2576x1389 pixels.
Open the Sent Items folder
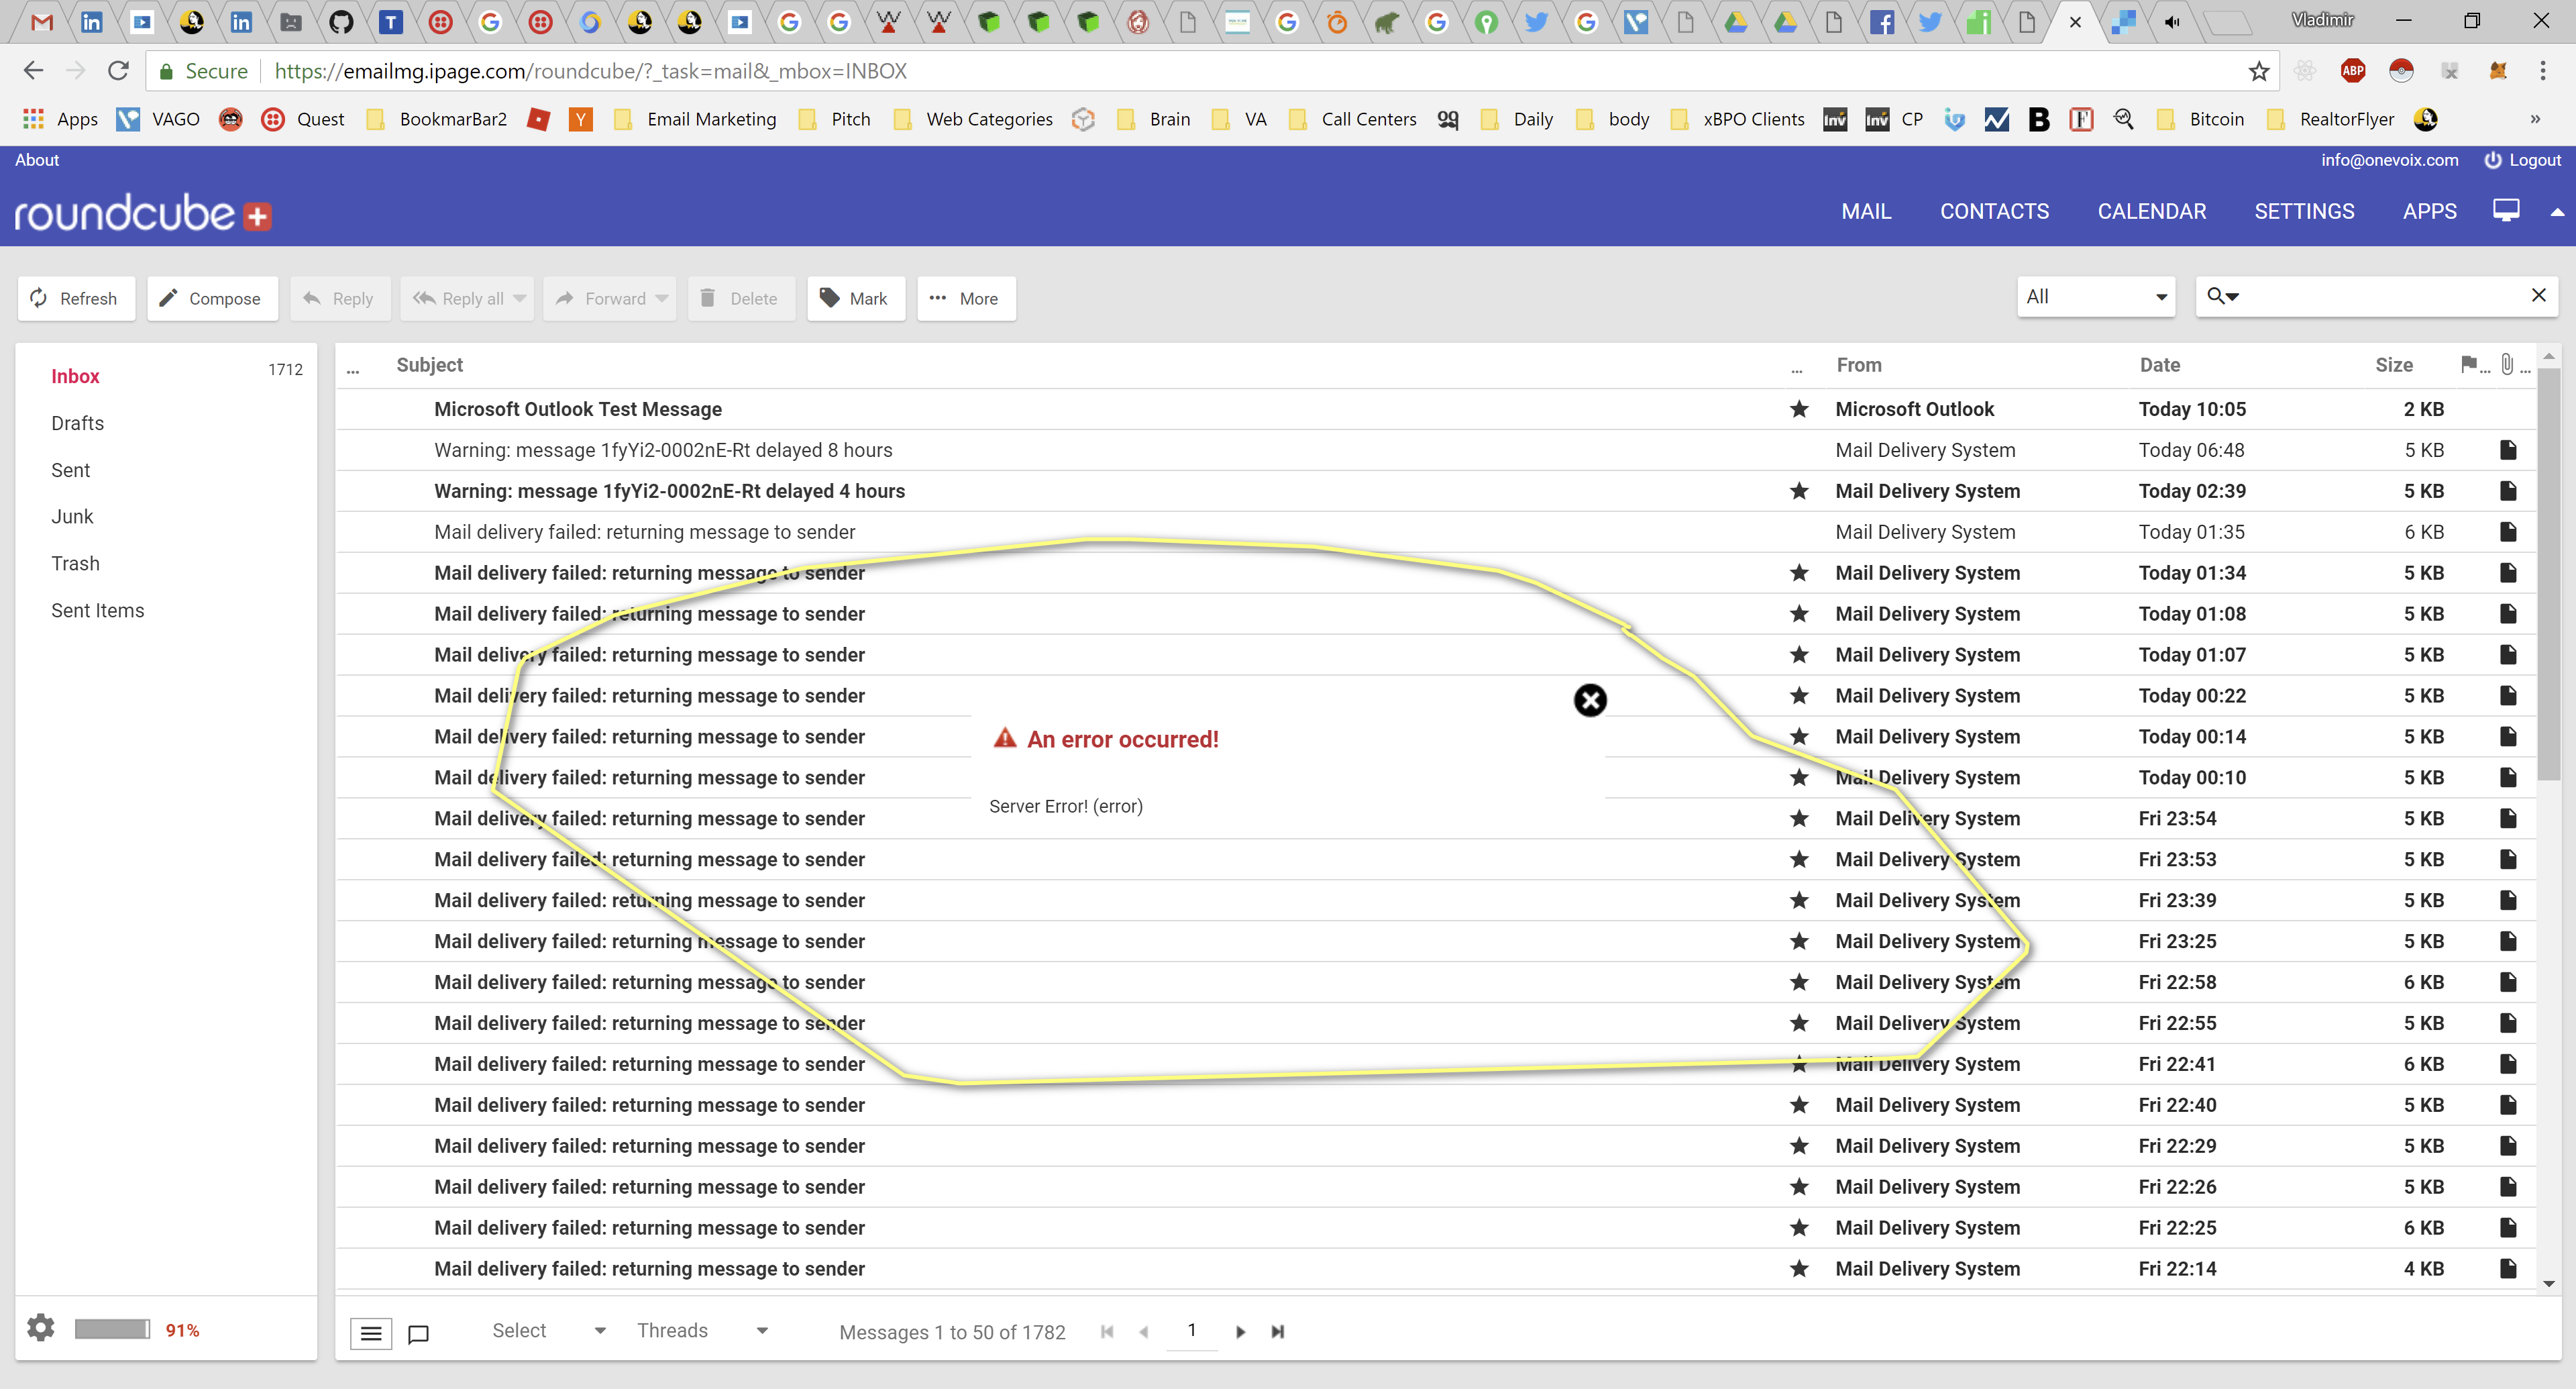click(97, 610)
